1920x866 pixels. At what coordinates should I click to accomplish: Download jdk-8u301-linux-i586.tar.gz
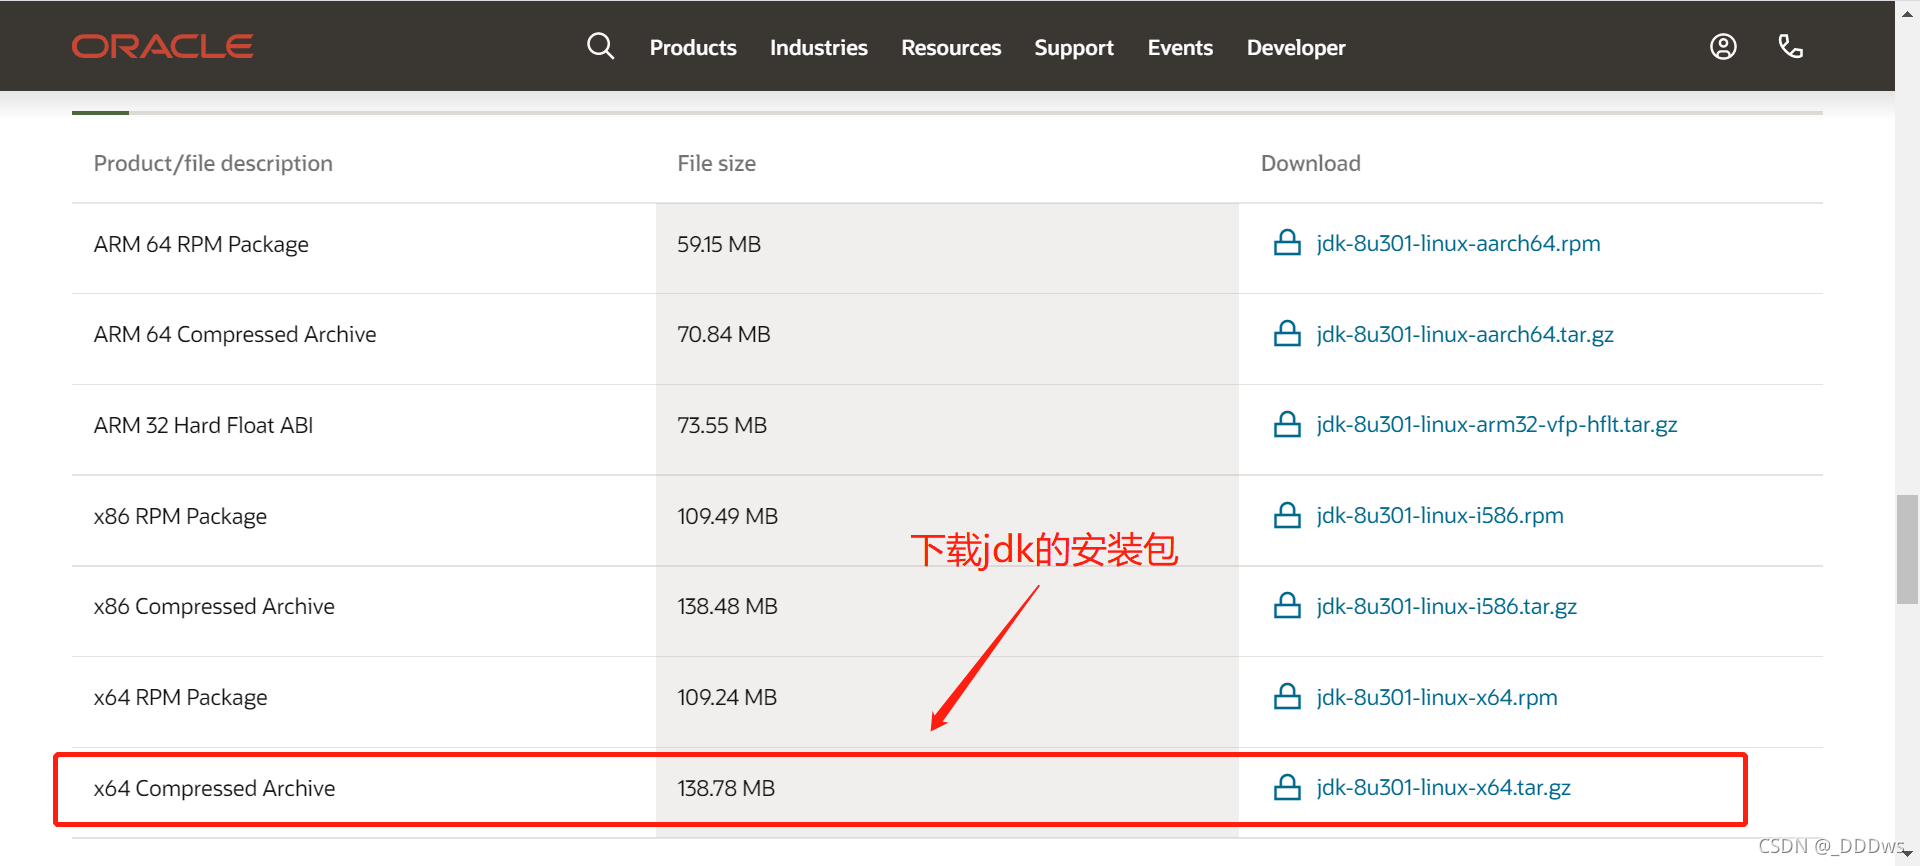pyautogui.click(x=1447, y=606)
